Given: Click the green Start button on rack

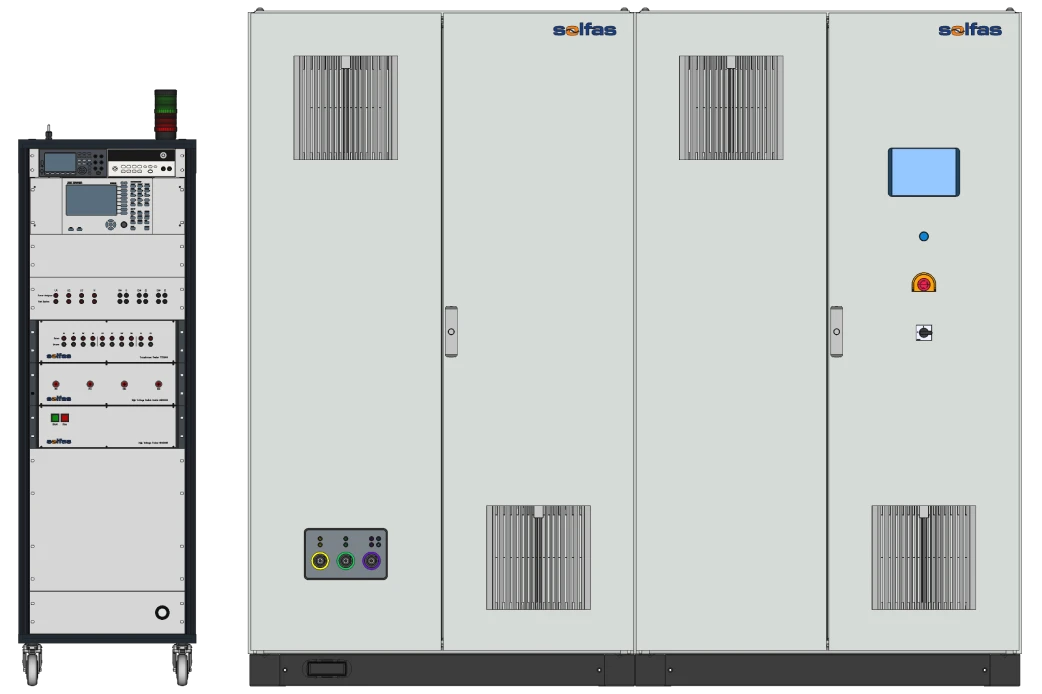Looking at the screenshot, I should point(55,418).
